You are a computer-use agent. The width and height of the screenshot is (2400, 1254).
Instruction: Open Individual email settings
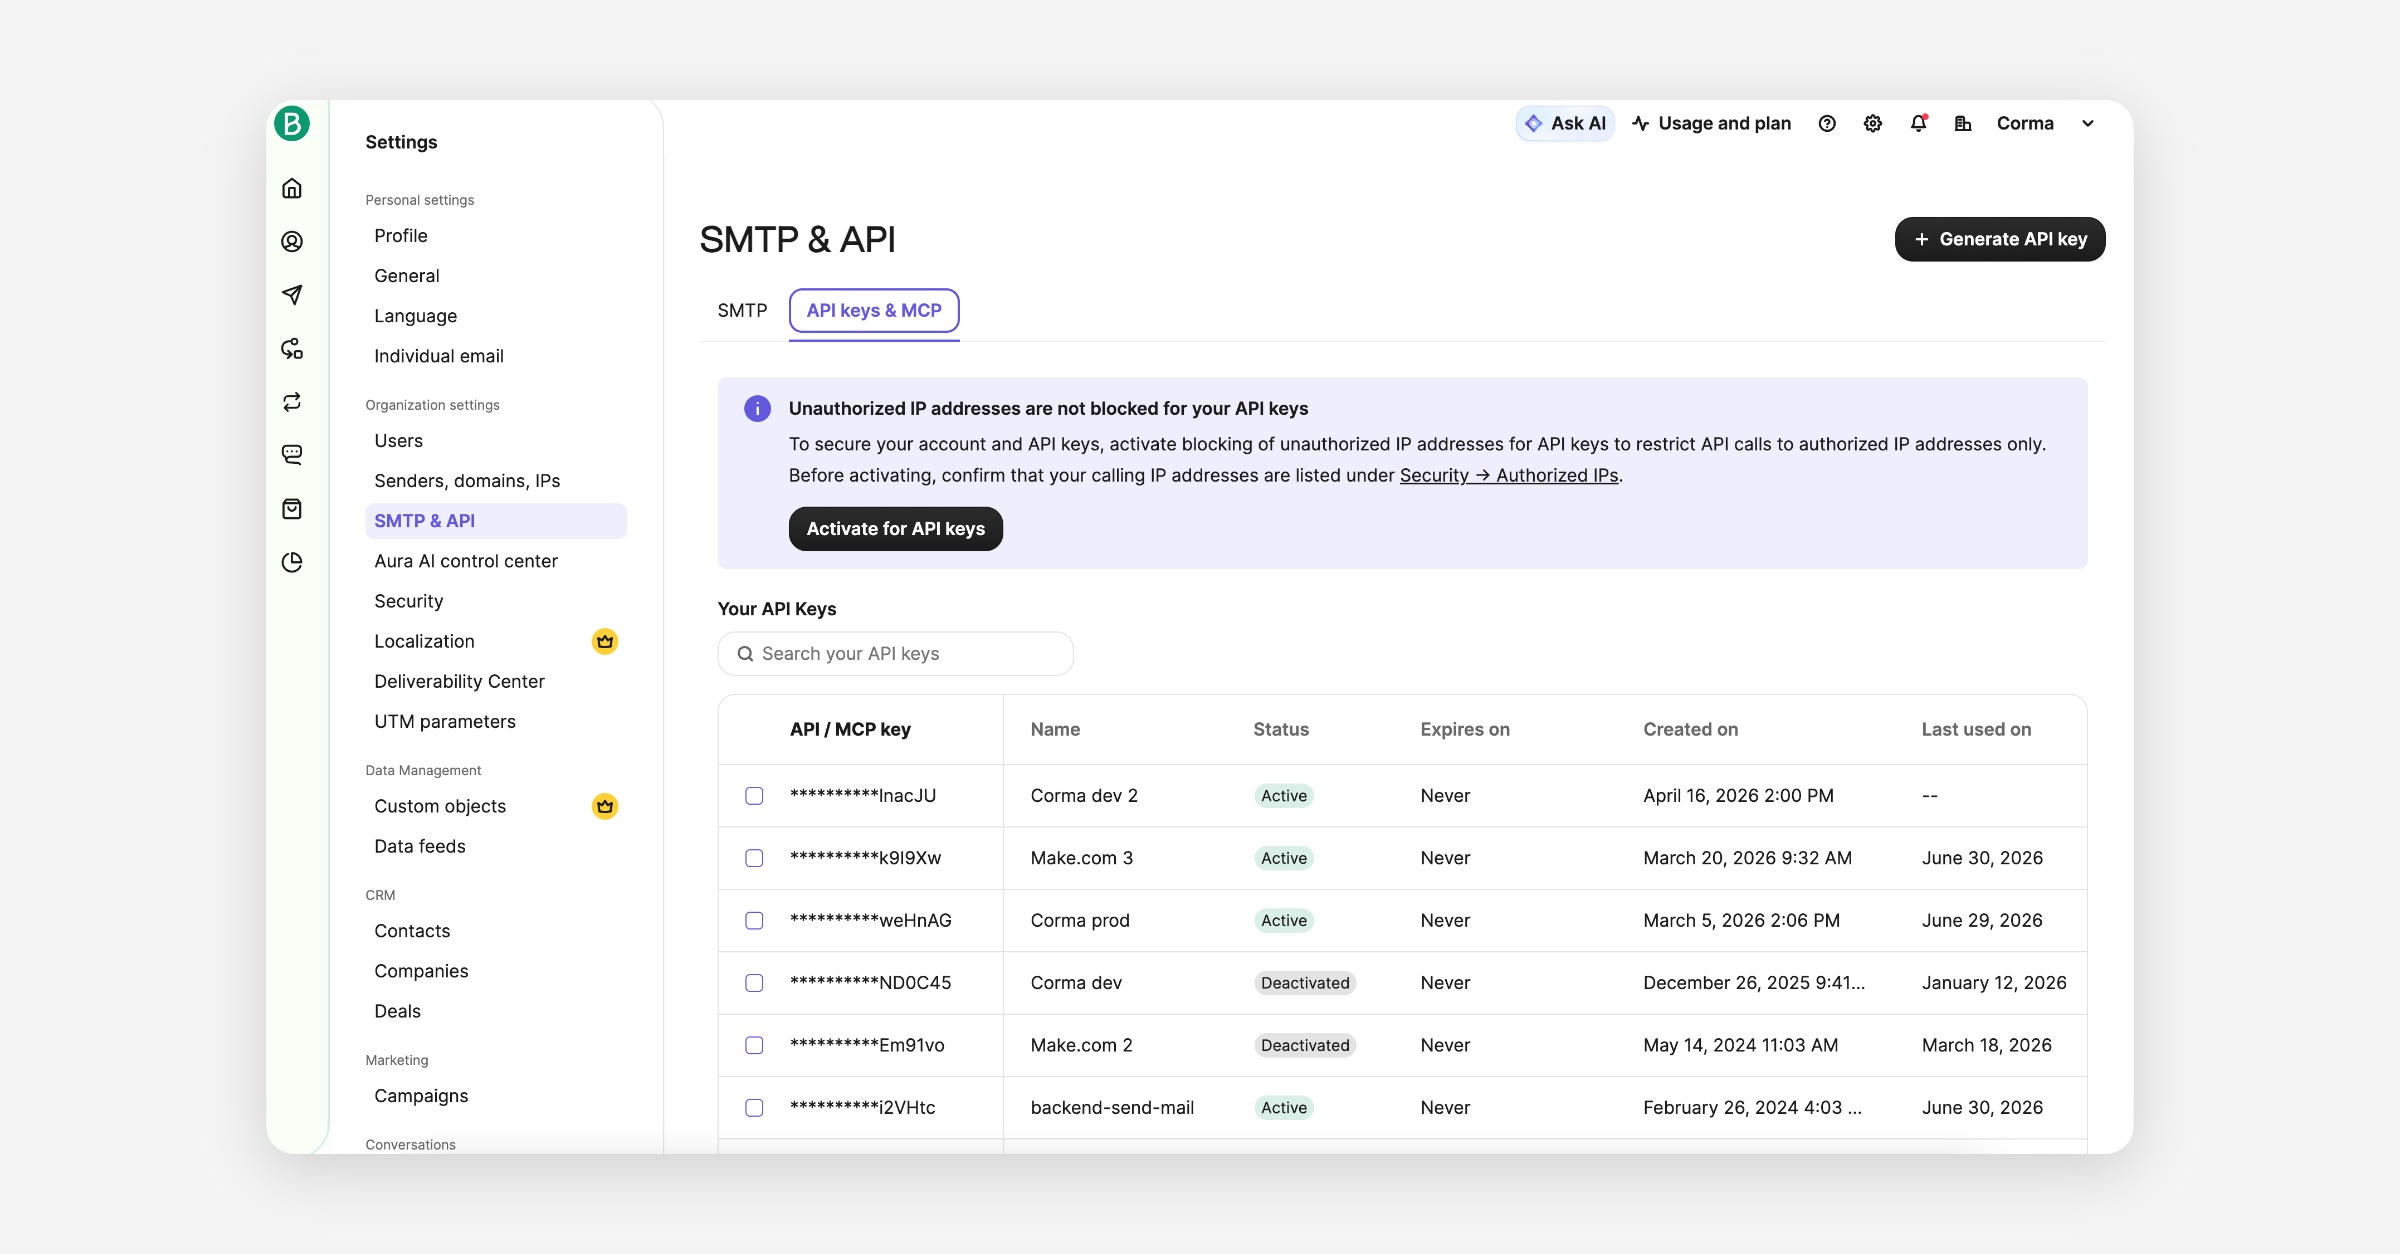click(x=496, y=356)
